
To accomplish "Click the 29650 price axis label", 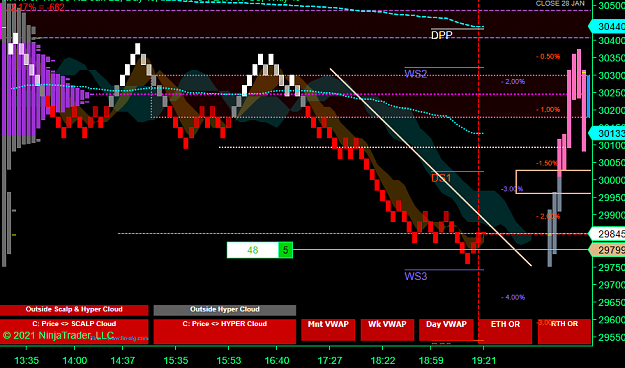I will (x=611, y=302).
